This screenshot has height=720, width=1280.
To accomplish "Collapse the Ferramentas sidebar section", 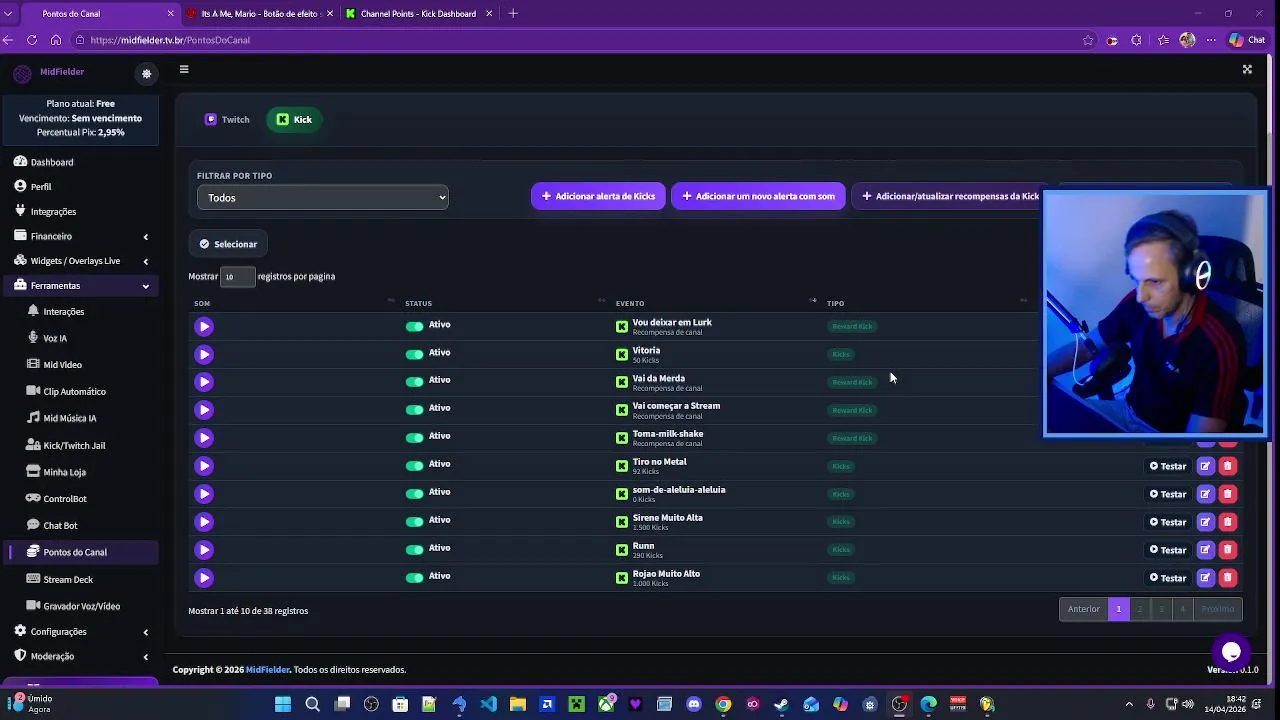I will 80,286.
